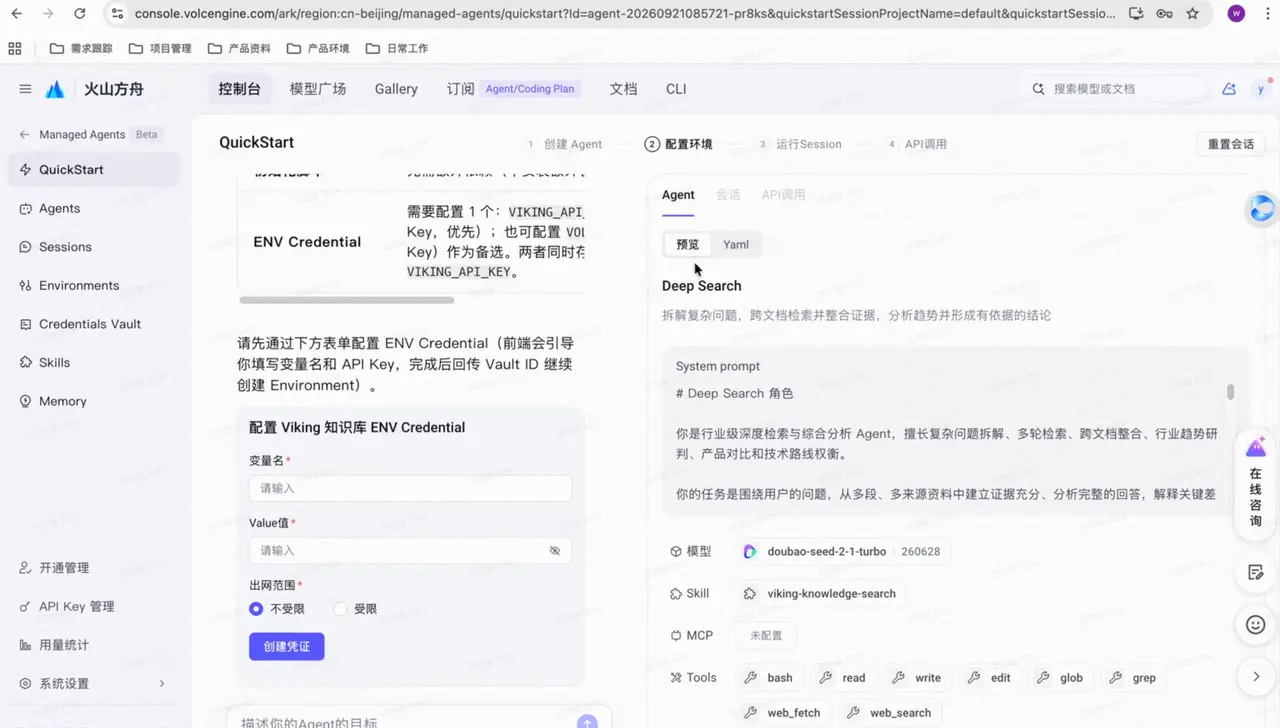The image size is (1280, 728).
Task: Go back to Managed Agents arrow
Action: click(x=25, y=135)
